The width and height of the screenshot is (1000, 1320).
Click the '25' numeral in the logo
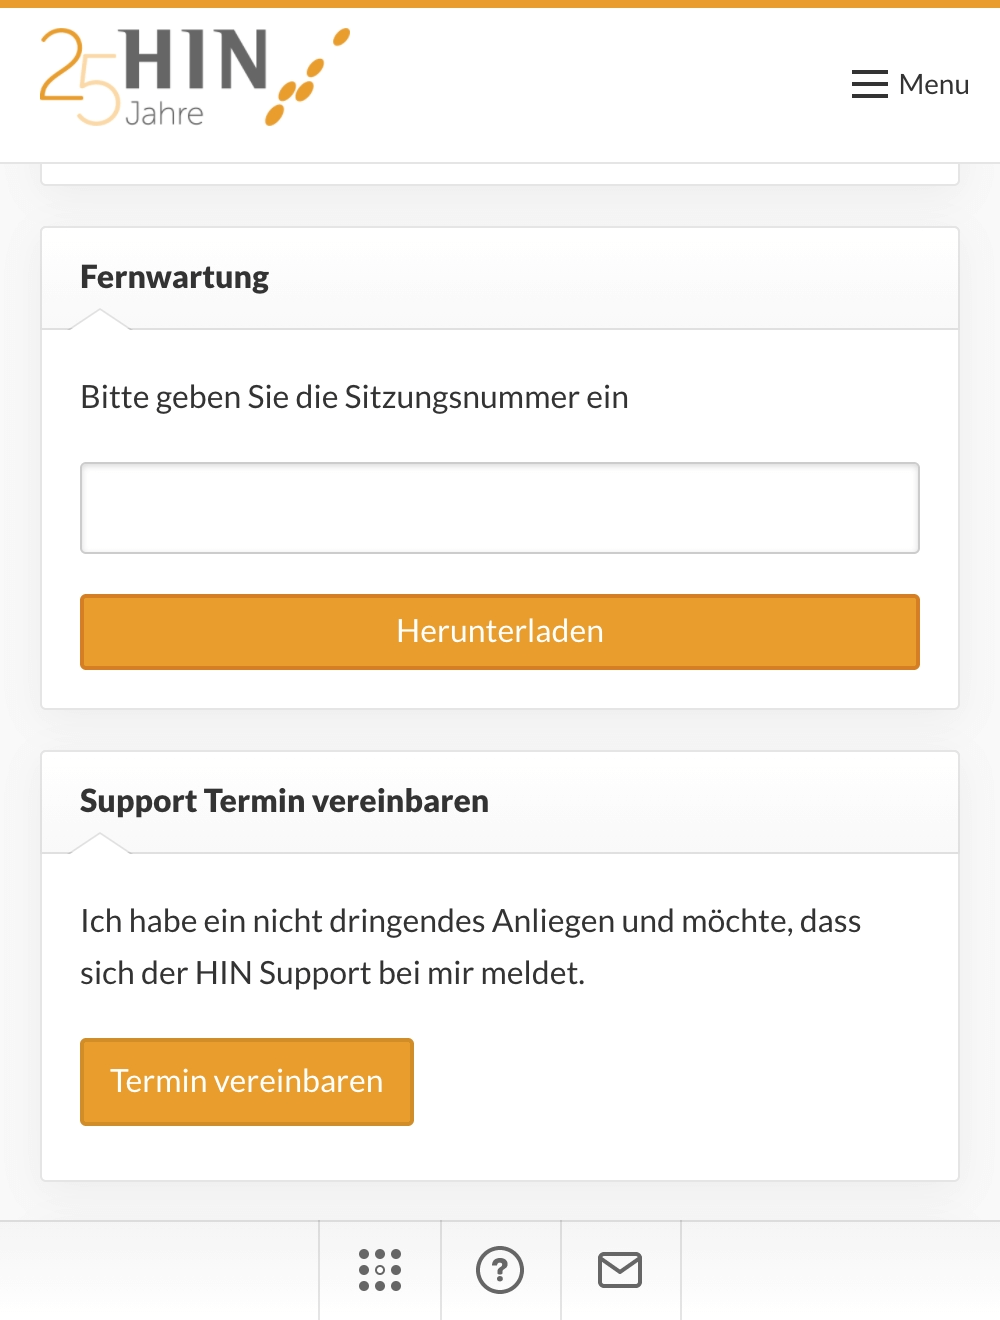click(x=77, y=76)
